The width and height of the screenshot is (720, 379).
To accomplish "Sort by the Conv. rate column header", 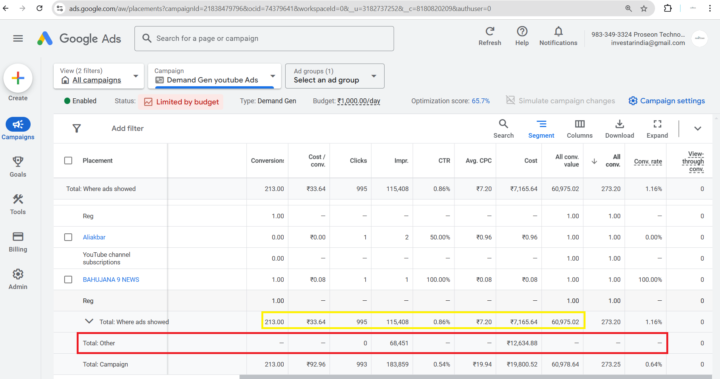I will (648, 161).
